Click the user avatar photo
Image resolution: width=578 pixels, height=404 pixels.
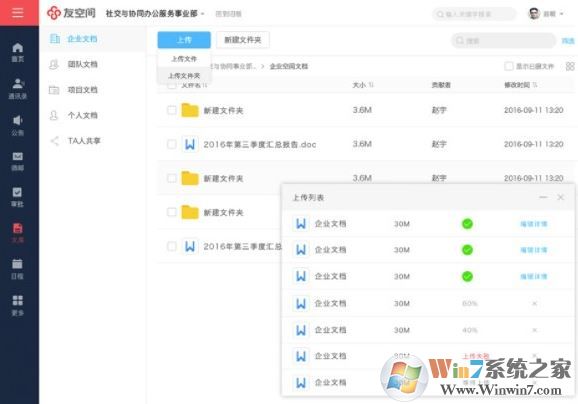click(534, 14)
